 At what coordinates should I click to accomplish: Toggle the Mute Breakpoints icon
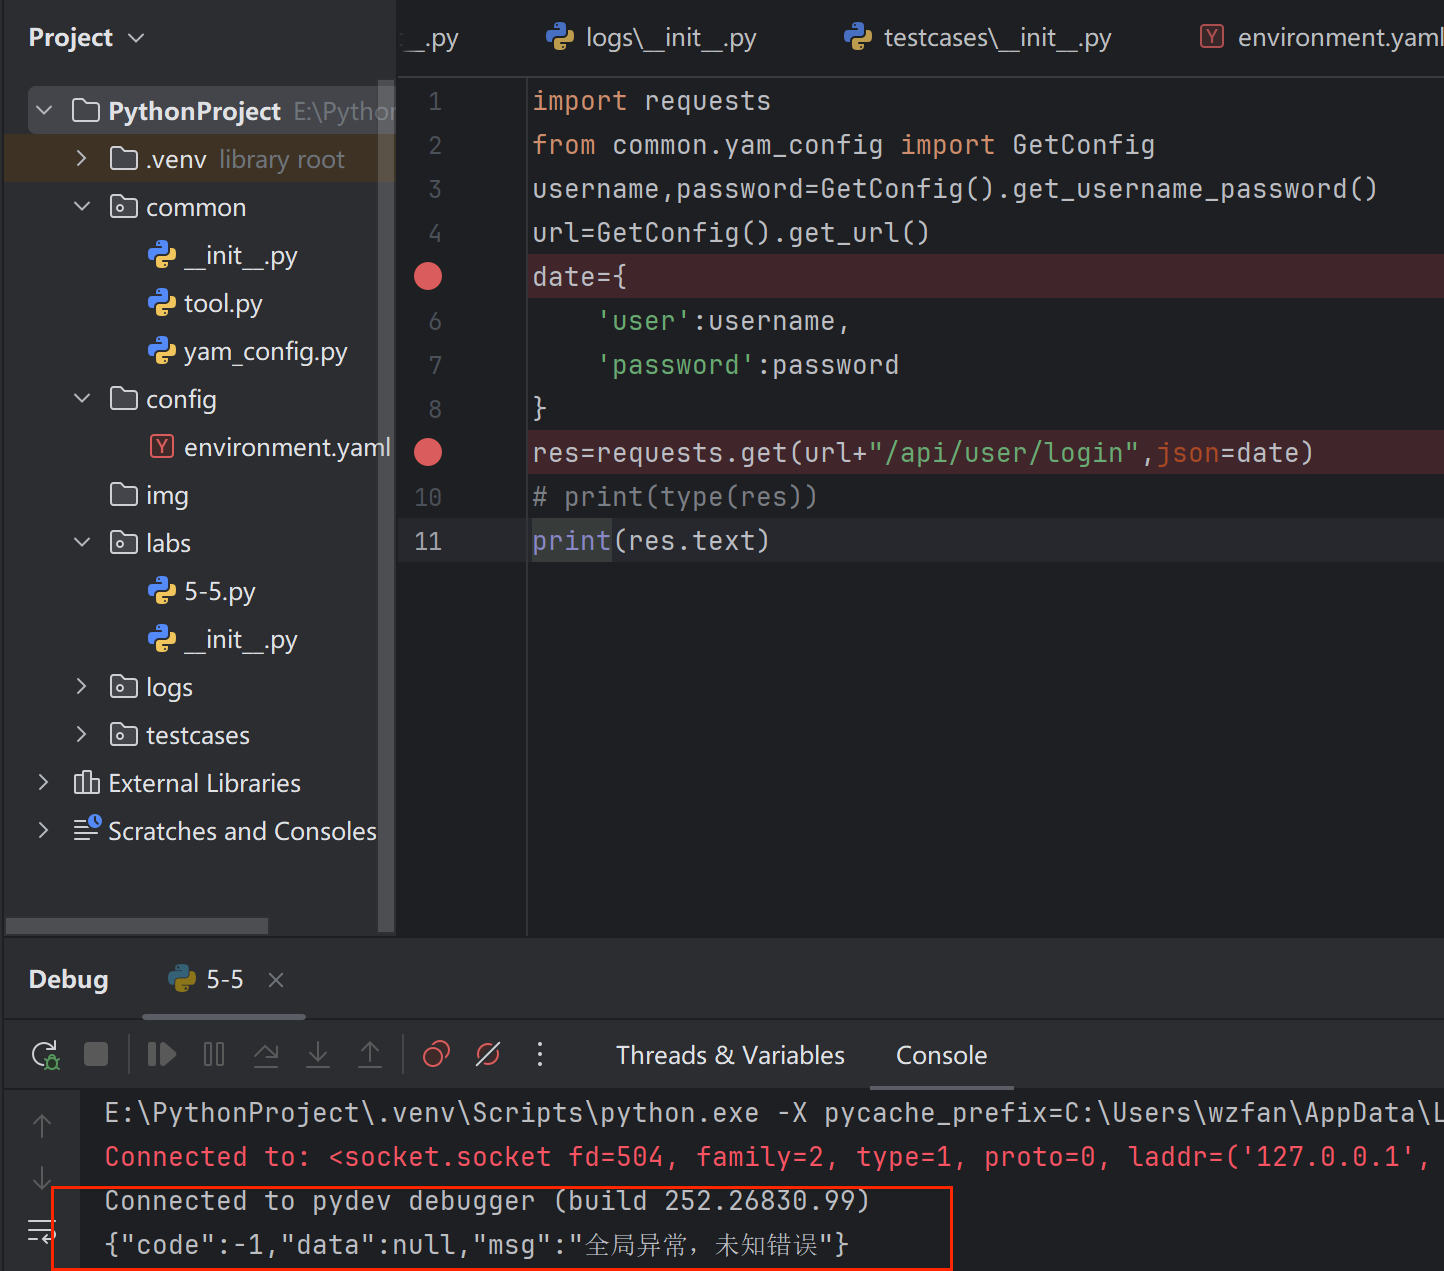click(488, 1055)
